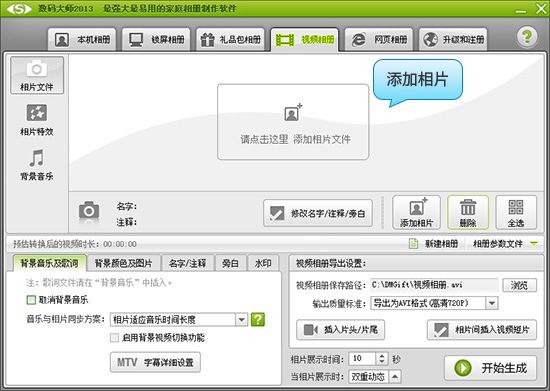Open 相片特效 effects panel
Viewport: 550px width, 391px height.
click(37, 120)
